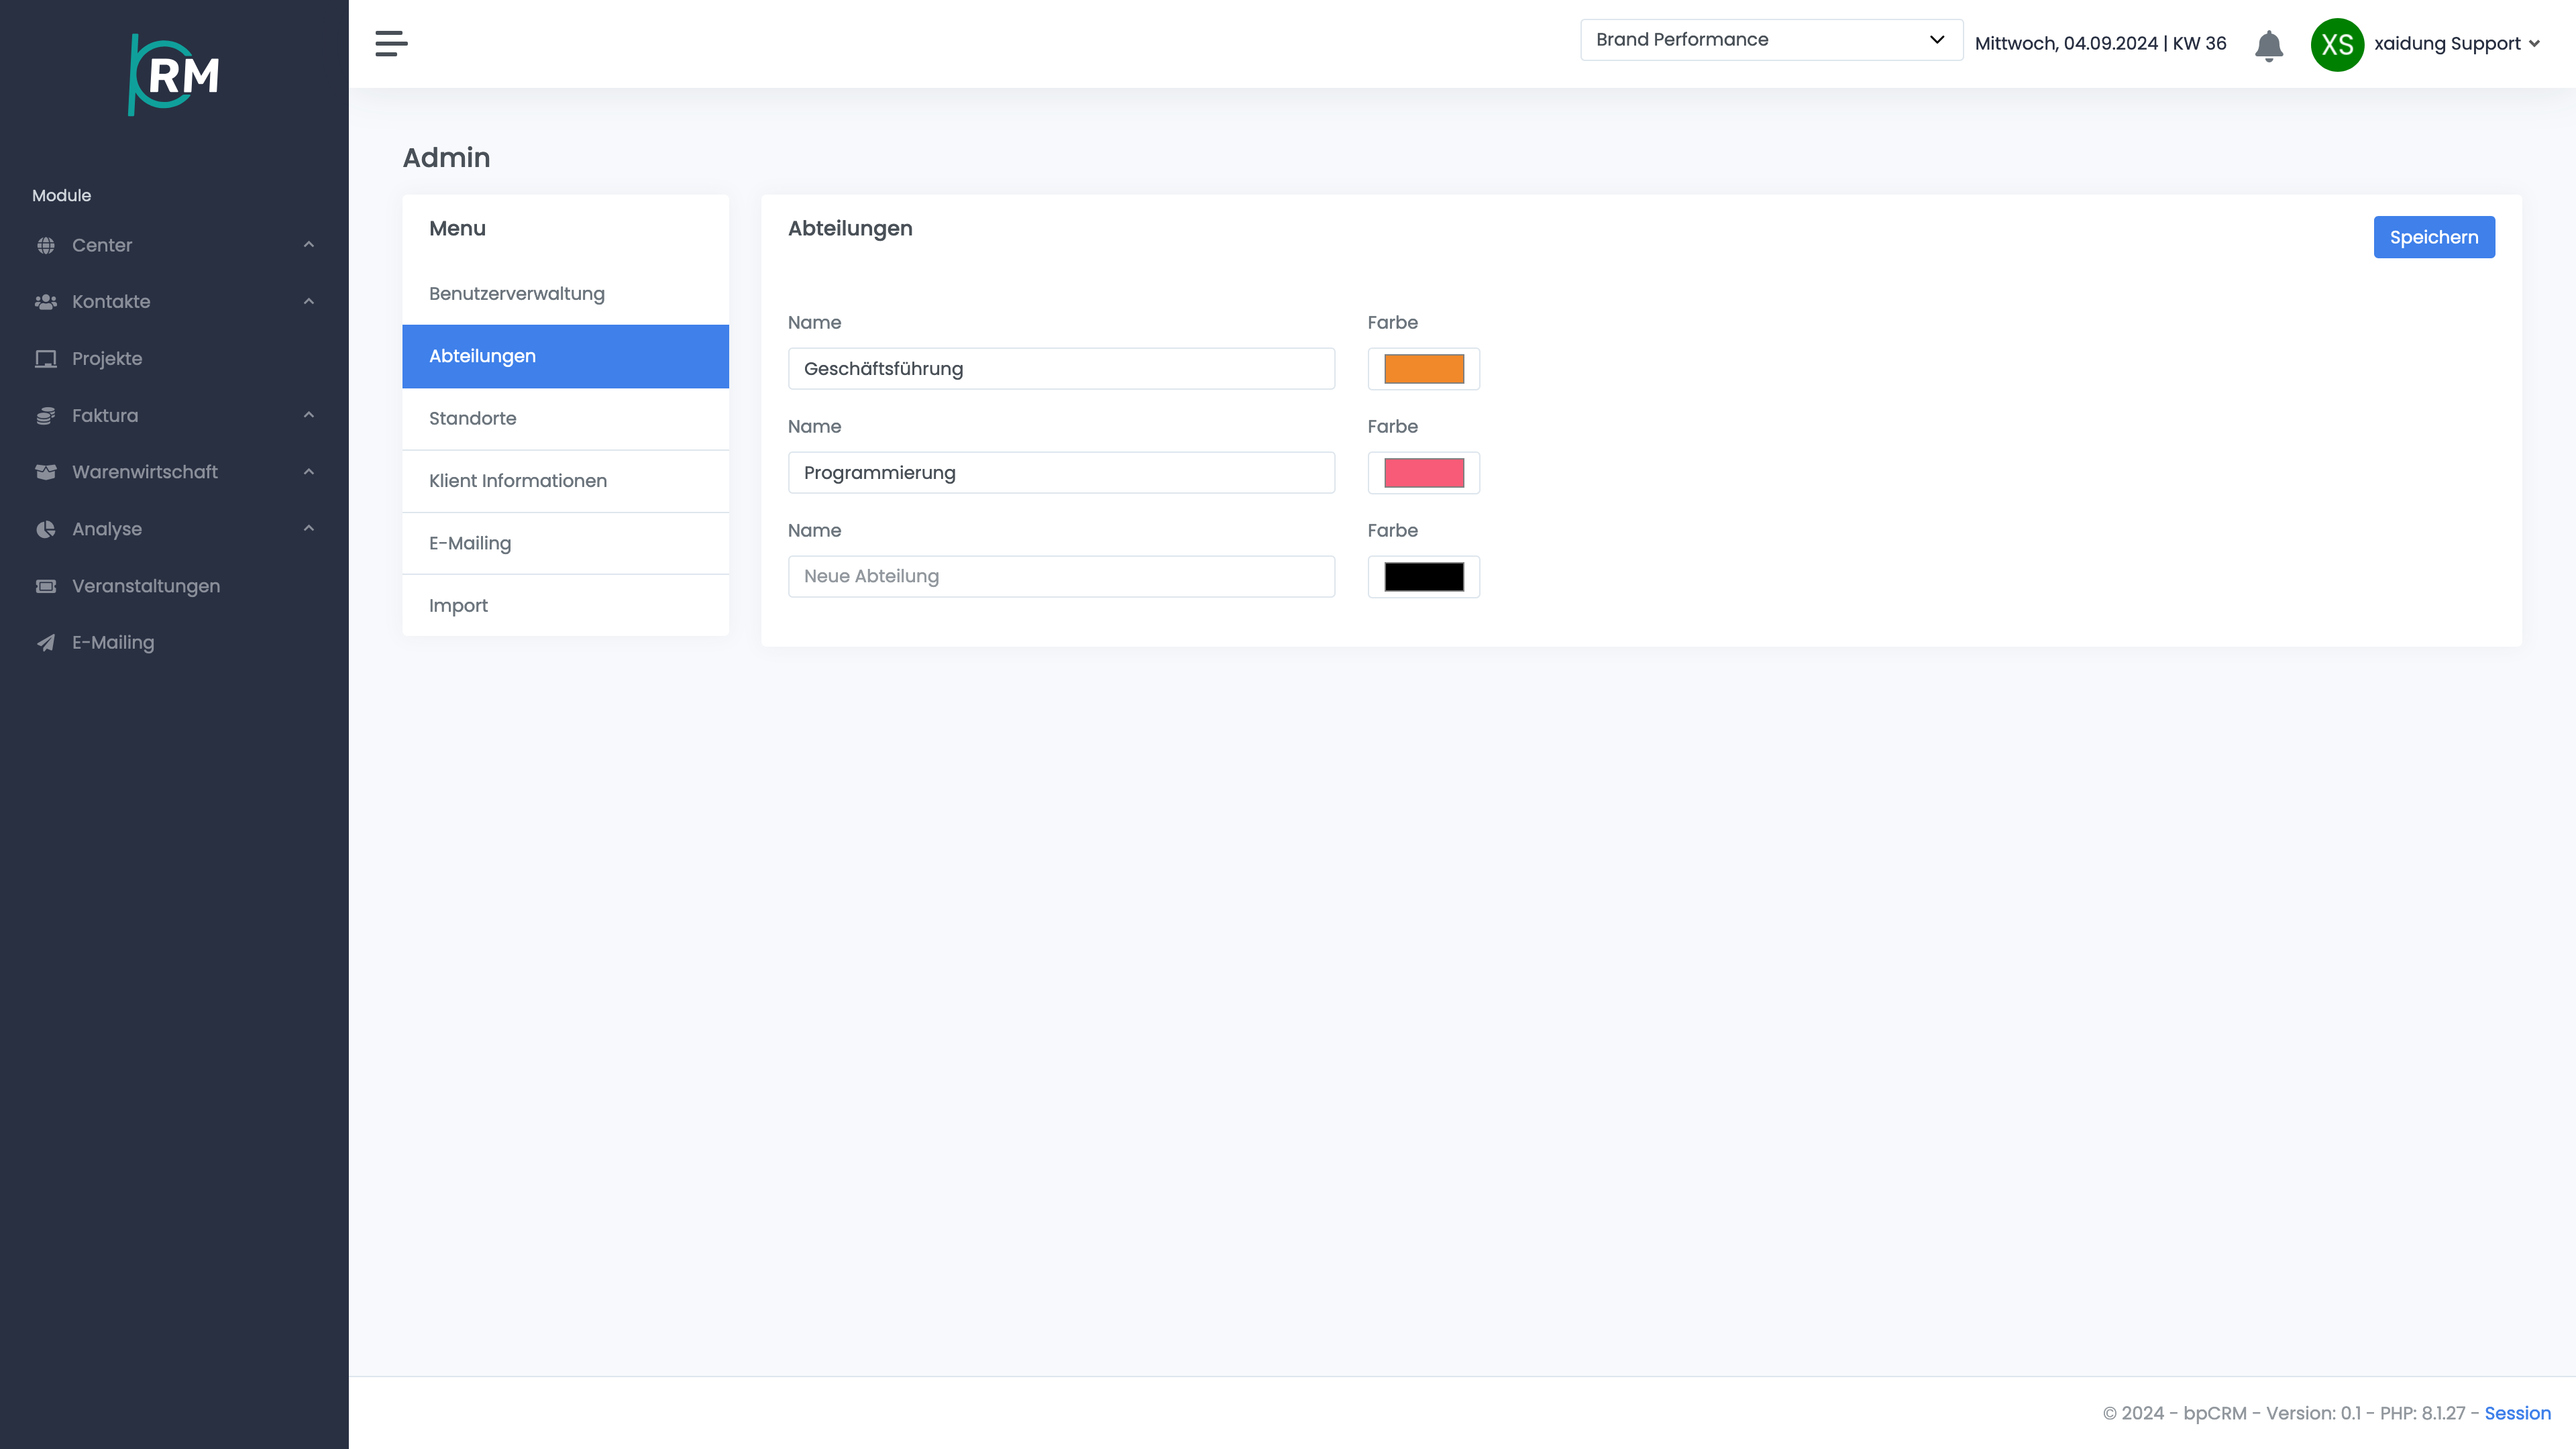2576x1449 pixels.
Task: Click the Admin page heading
Action: 446,158
